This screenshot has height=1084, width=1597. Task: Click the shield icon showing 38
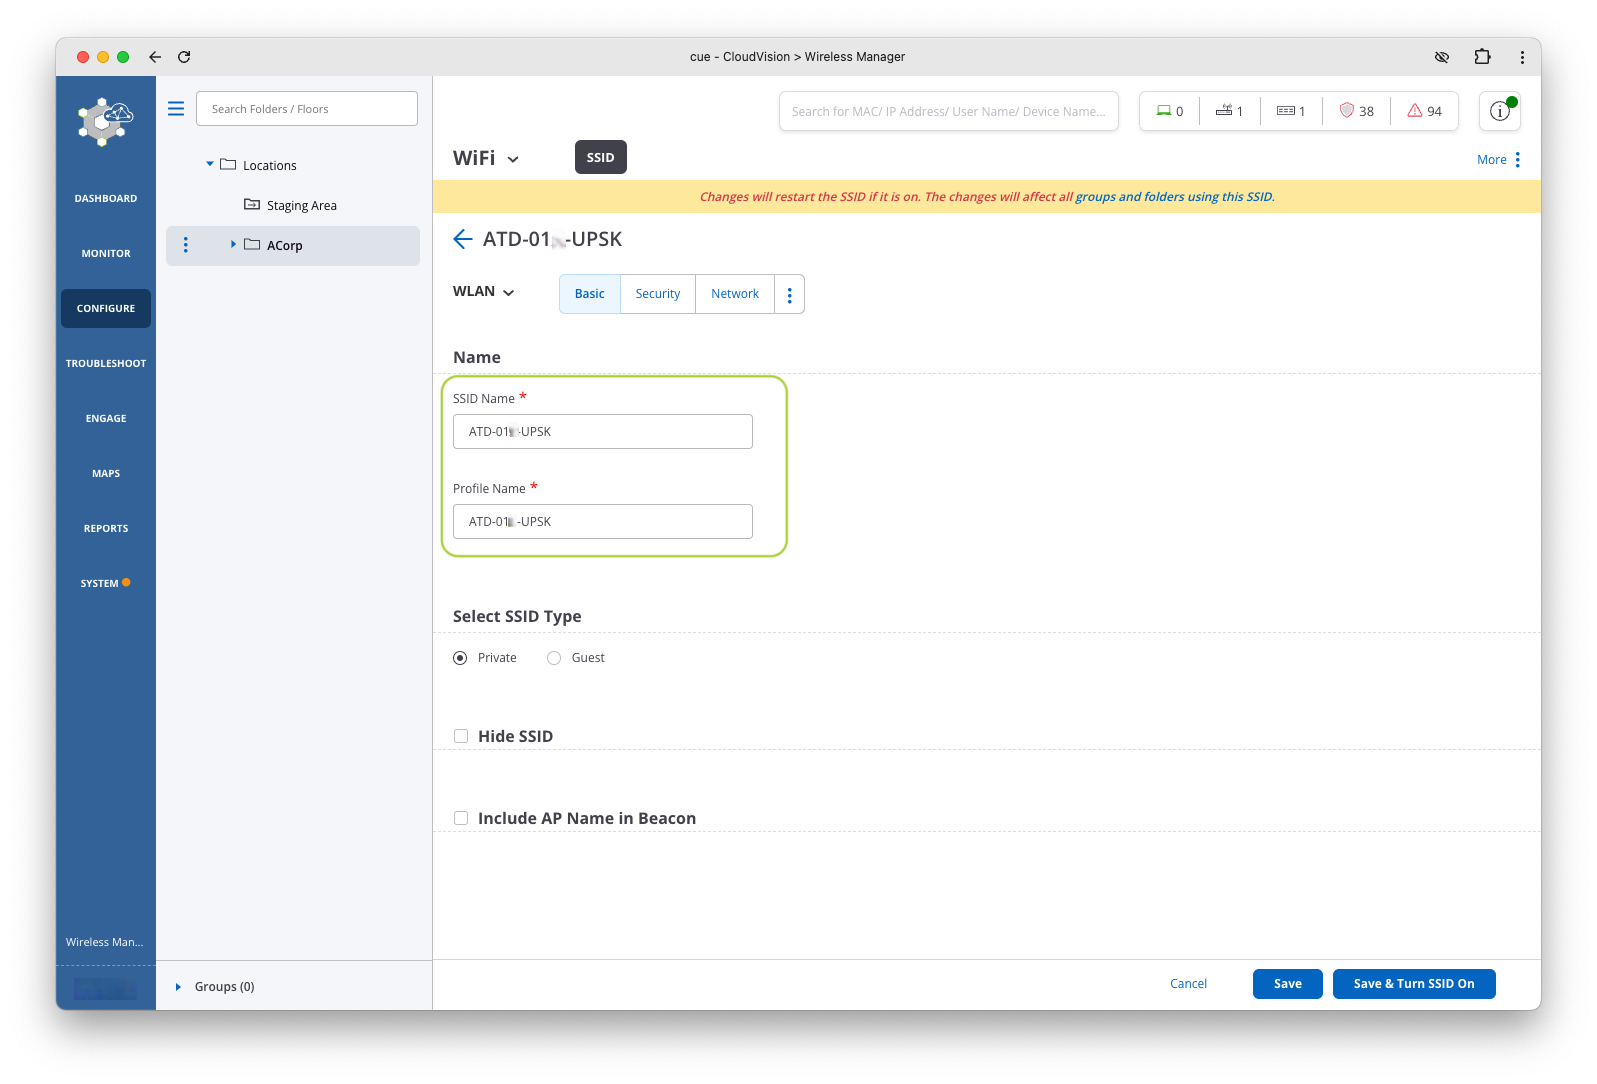tap(1347, 111)
